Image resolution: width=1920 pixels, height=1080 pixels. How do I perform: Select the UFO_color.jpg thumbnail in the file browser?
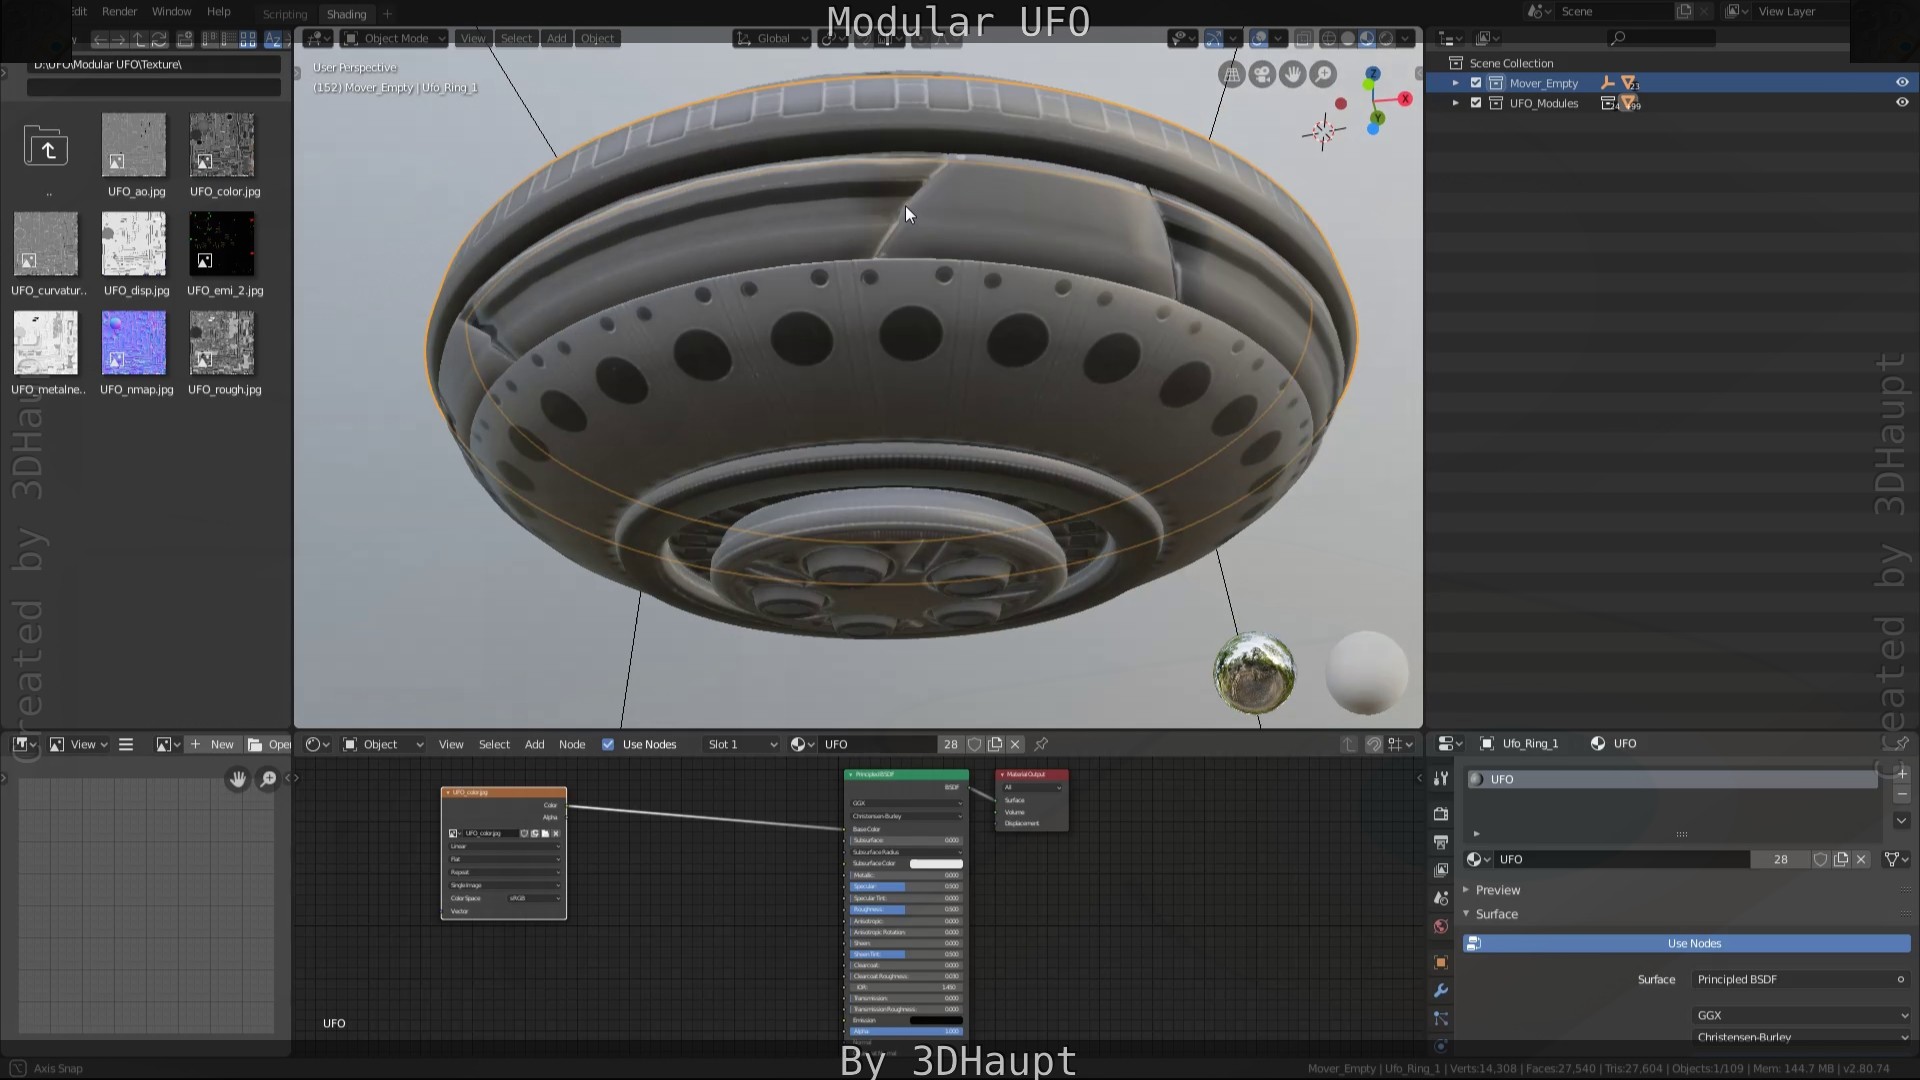click(x=223, y=145)
